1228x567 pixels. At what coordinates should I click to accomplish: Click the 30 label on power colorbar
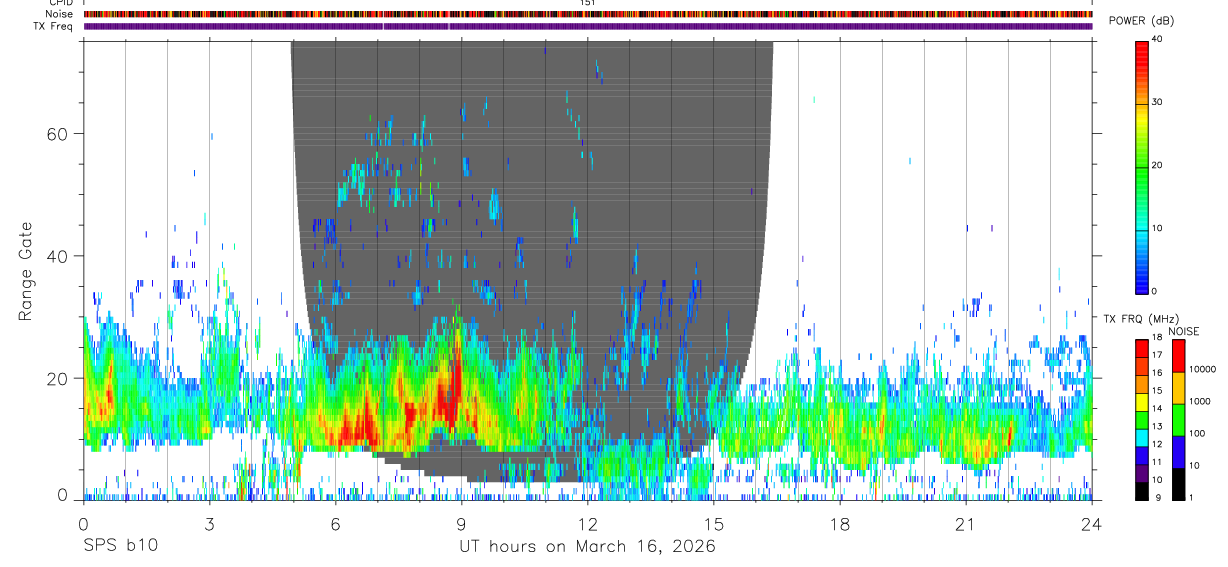(x=1158, y=103)
